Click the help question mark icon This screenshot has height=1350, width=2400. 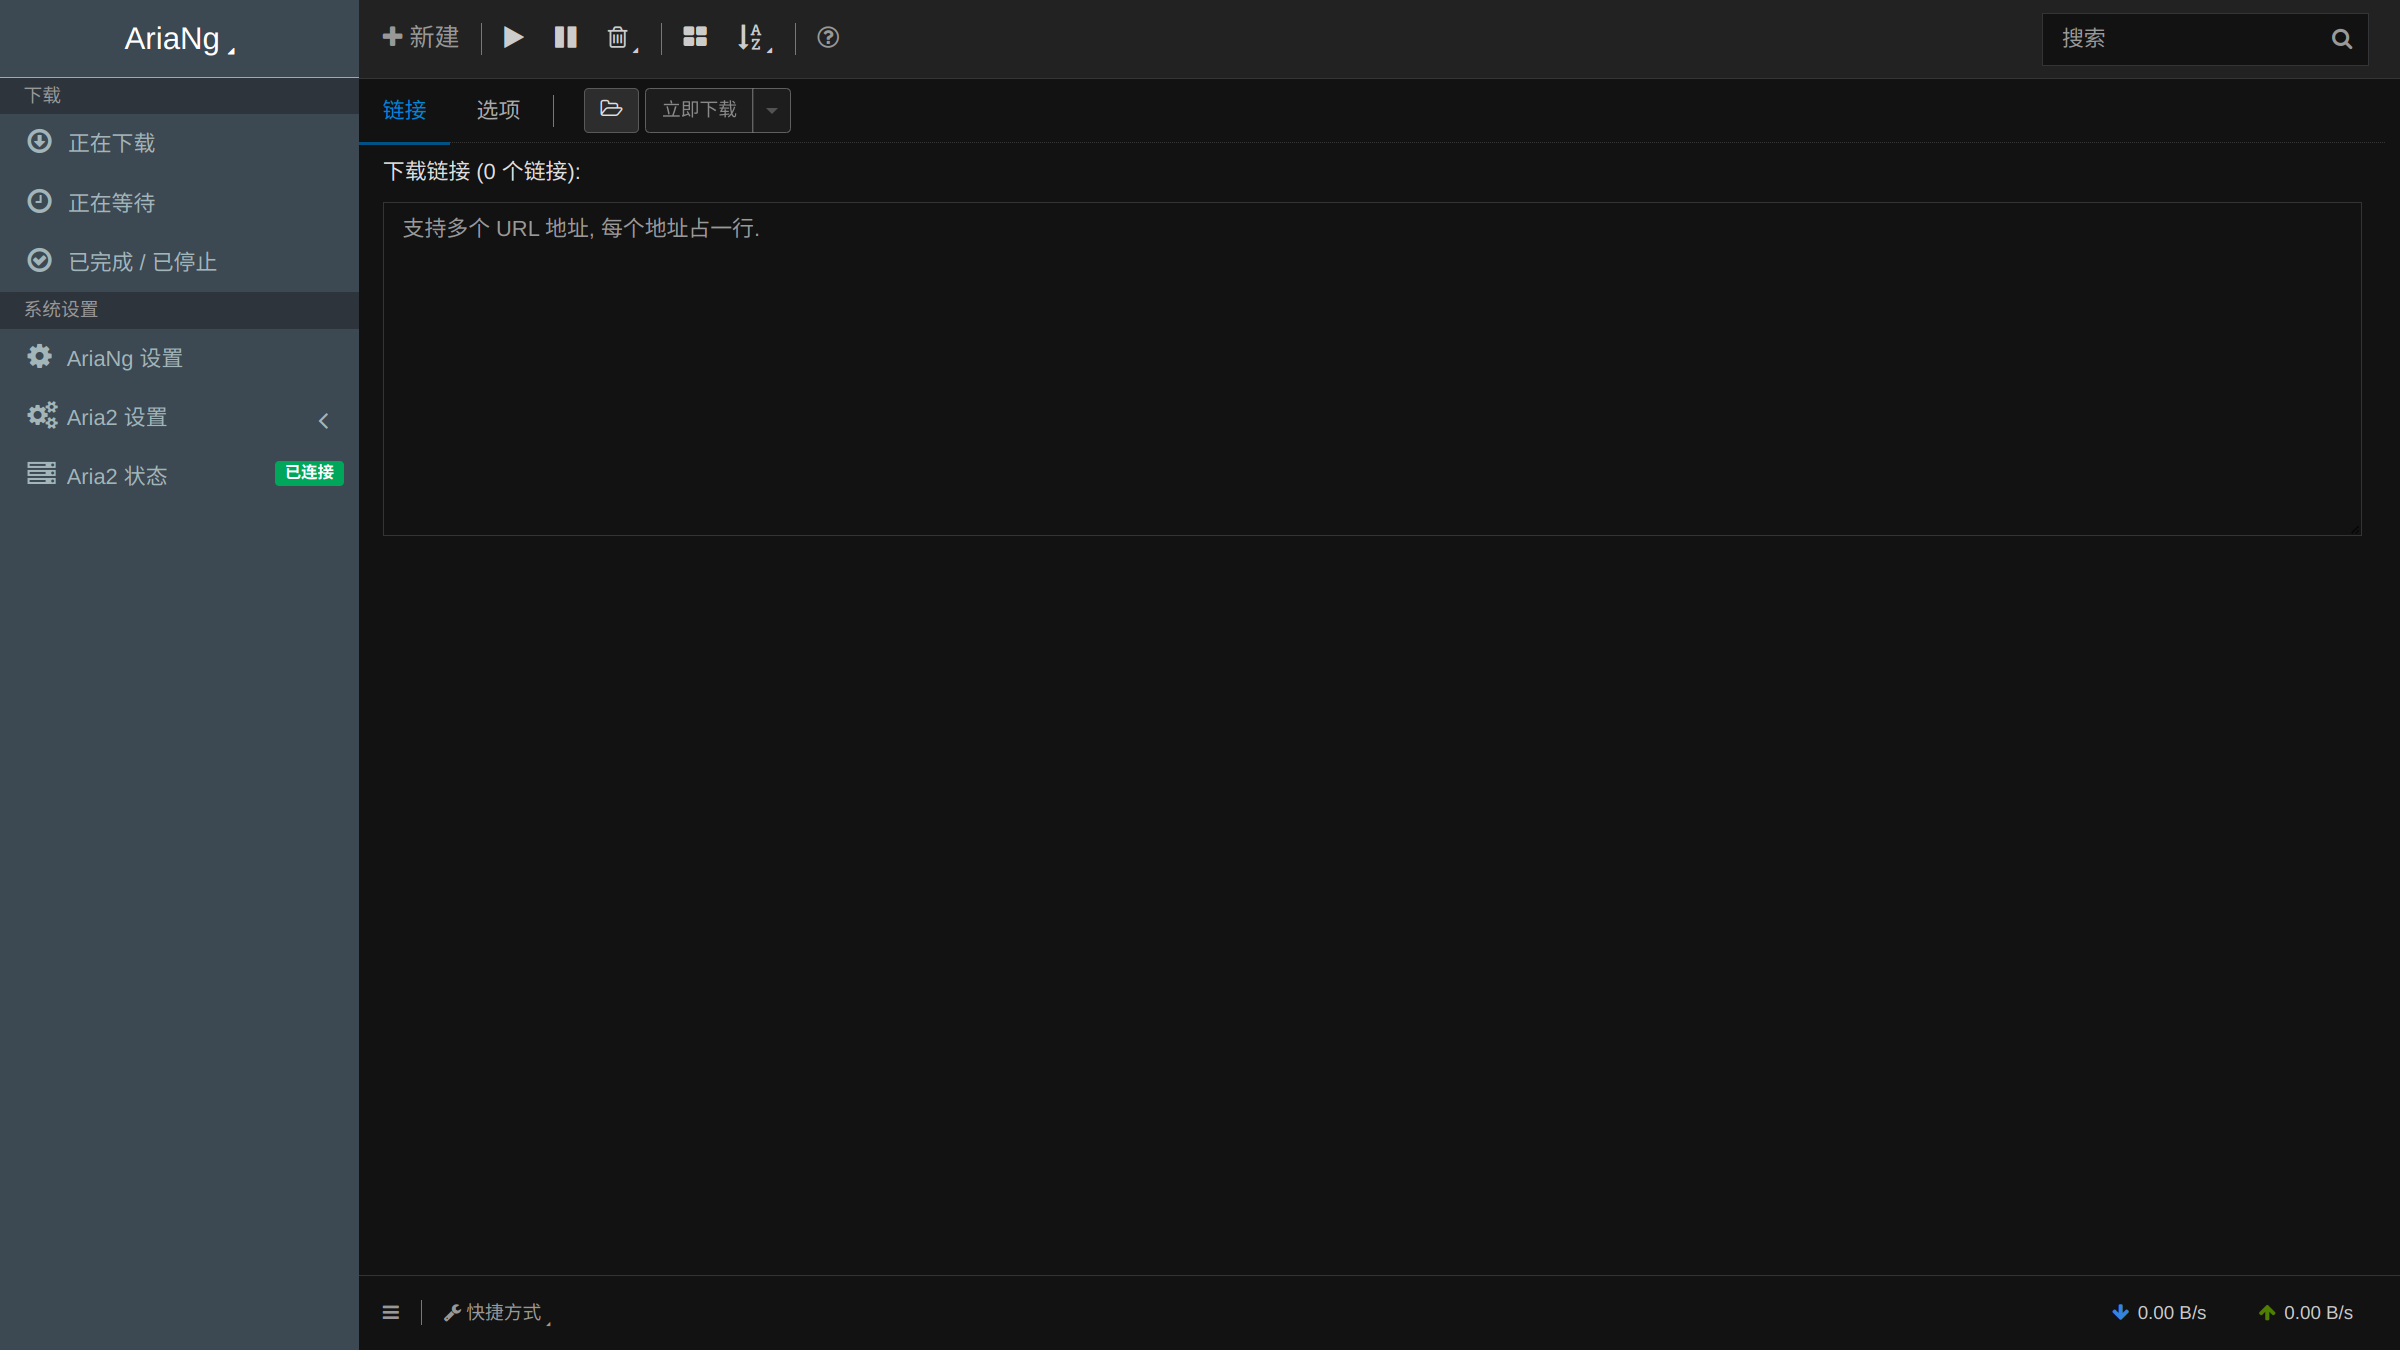click(x=828, y=38)
